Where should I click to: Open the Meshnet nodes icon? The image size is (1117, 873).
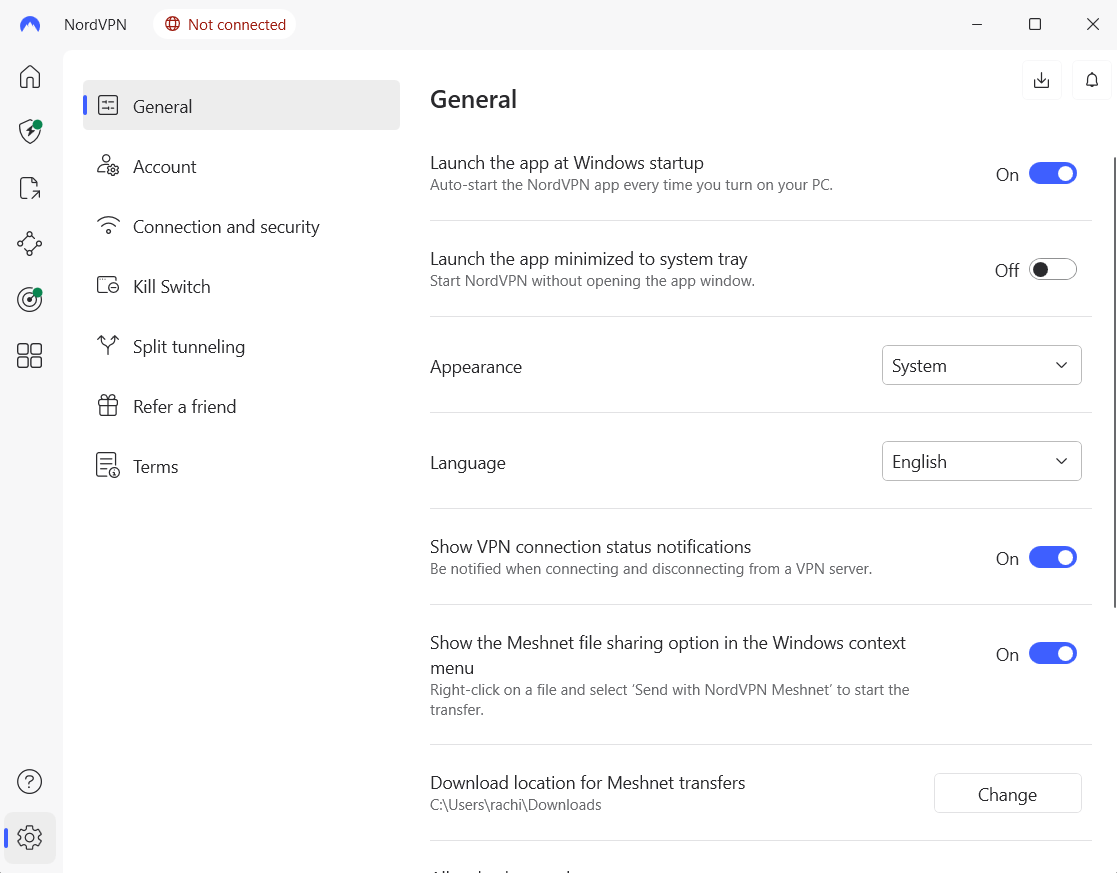30,243
